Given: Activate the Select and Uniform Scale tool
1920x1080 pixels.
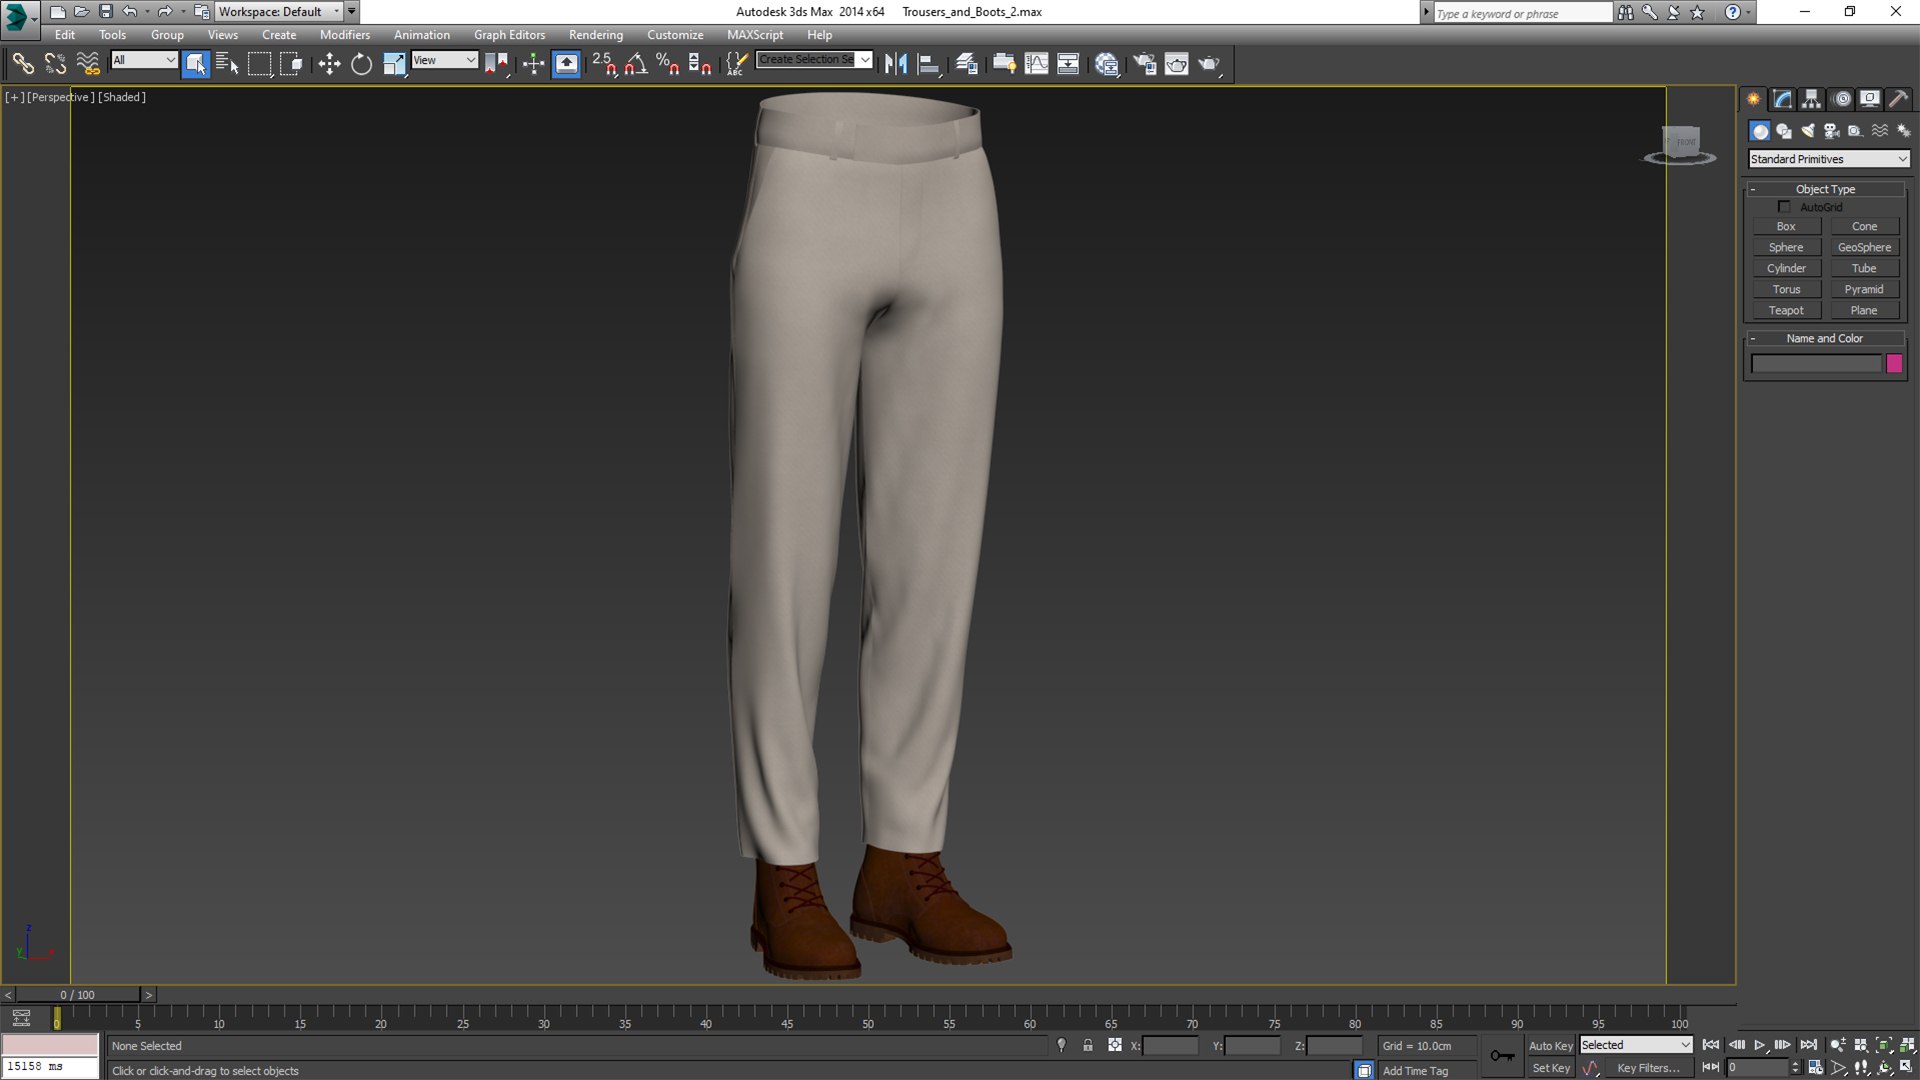Looking at the screenshot, I should pos(394,64).
